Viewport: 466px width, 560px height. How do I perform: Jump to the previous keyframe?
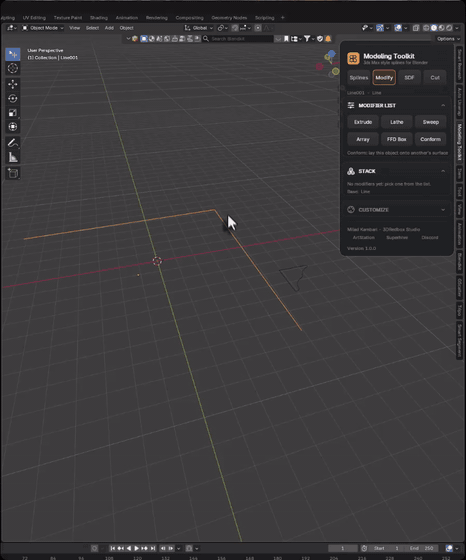(121, 548)
